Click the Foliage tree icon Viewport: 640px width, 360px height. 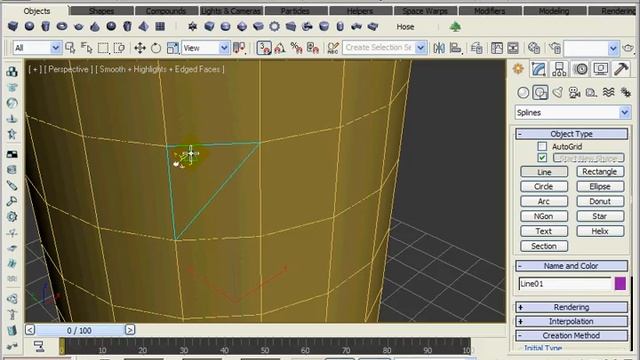pos(455,27)
